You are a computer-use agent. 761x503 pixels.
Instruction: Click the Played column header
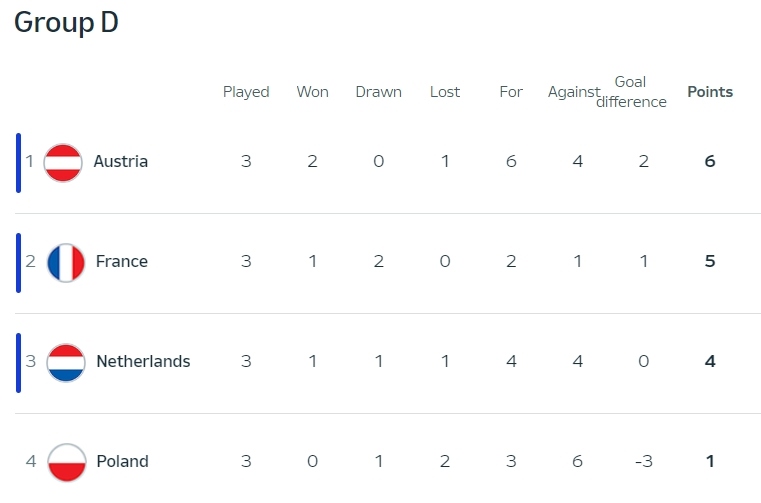click(246, 92)
